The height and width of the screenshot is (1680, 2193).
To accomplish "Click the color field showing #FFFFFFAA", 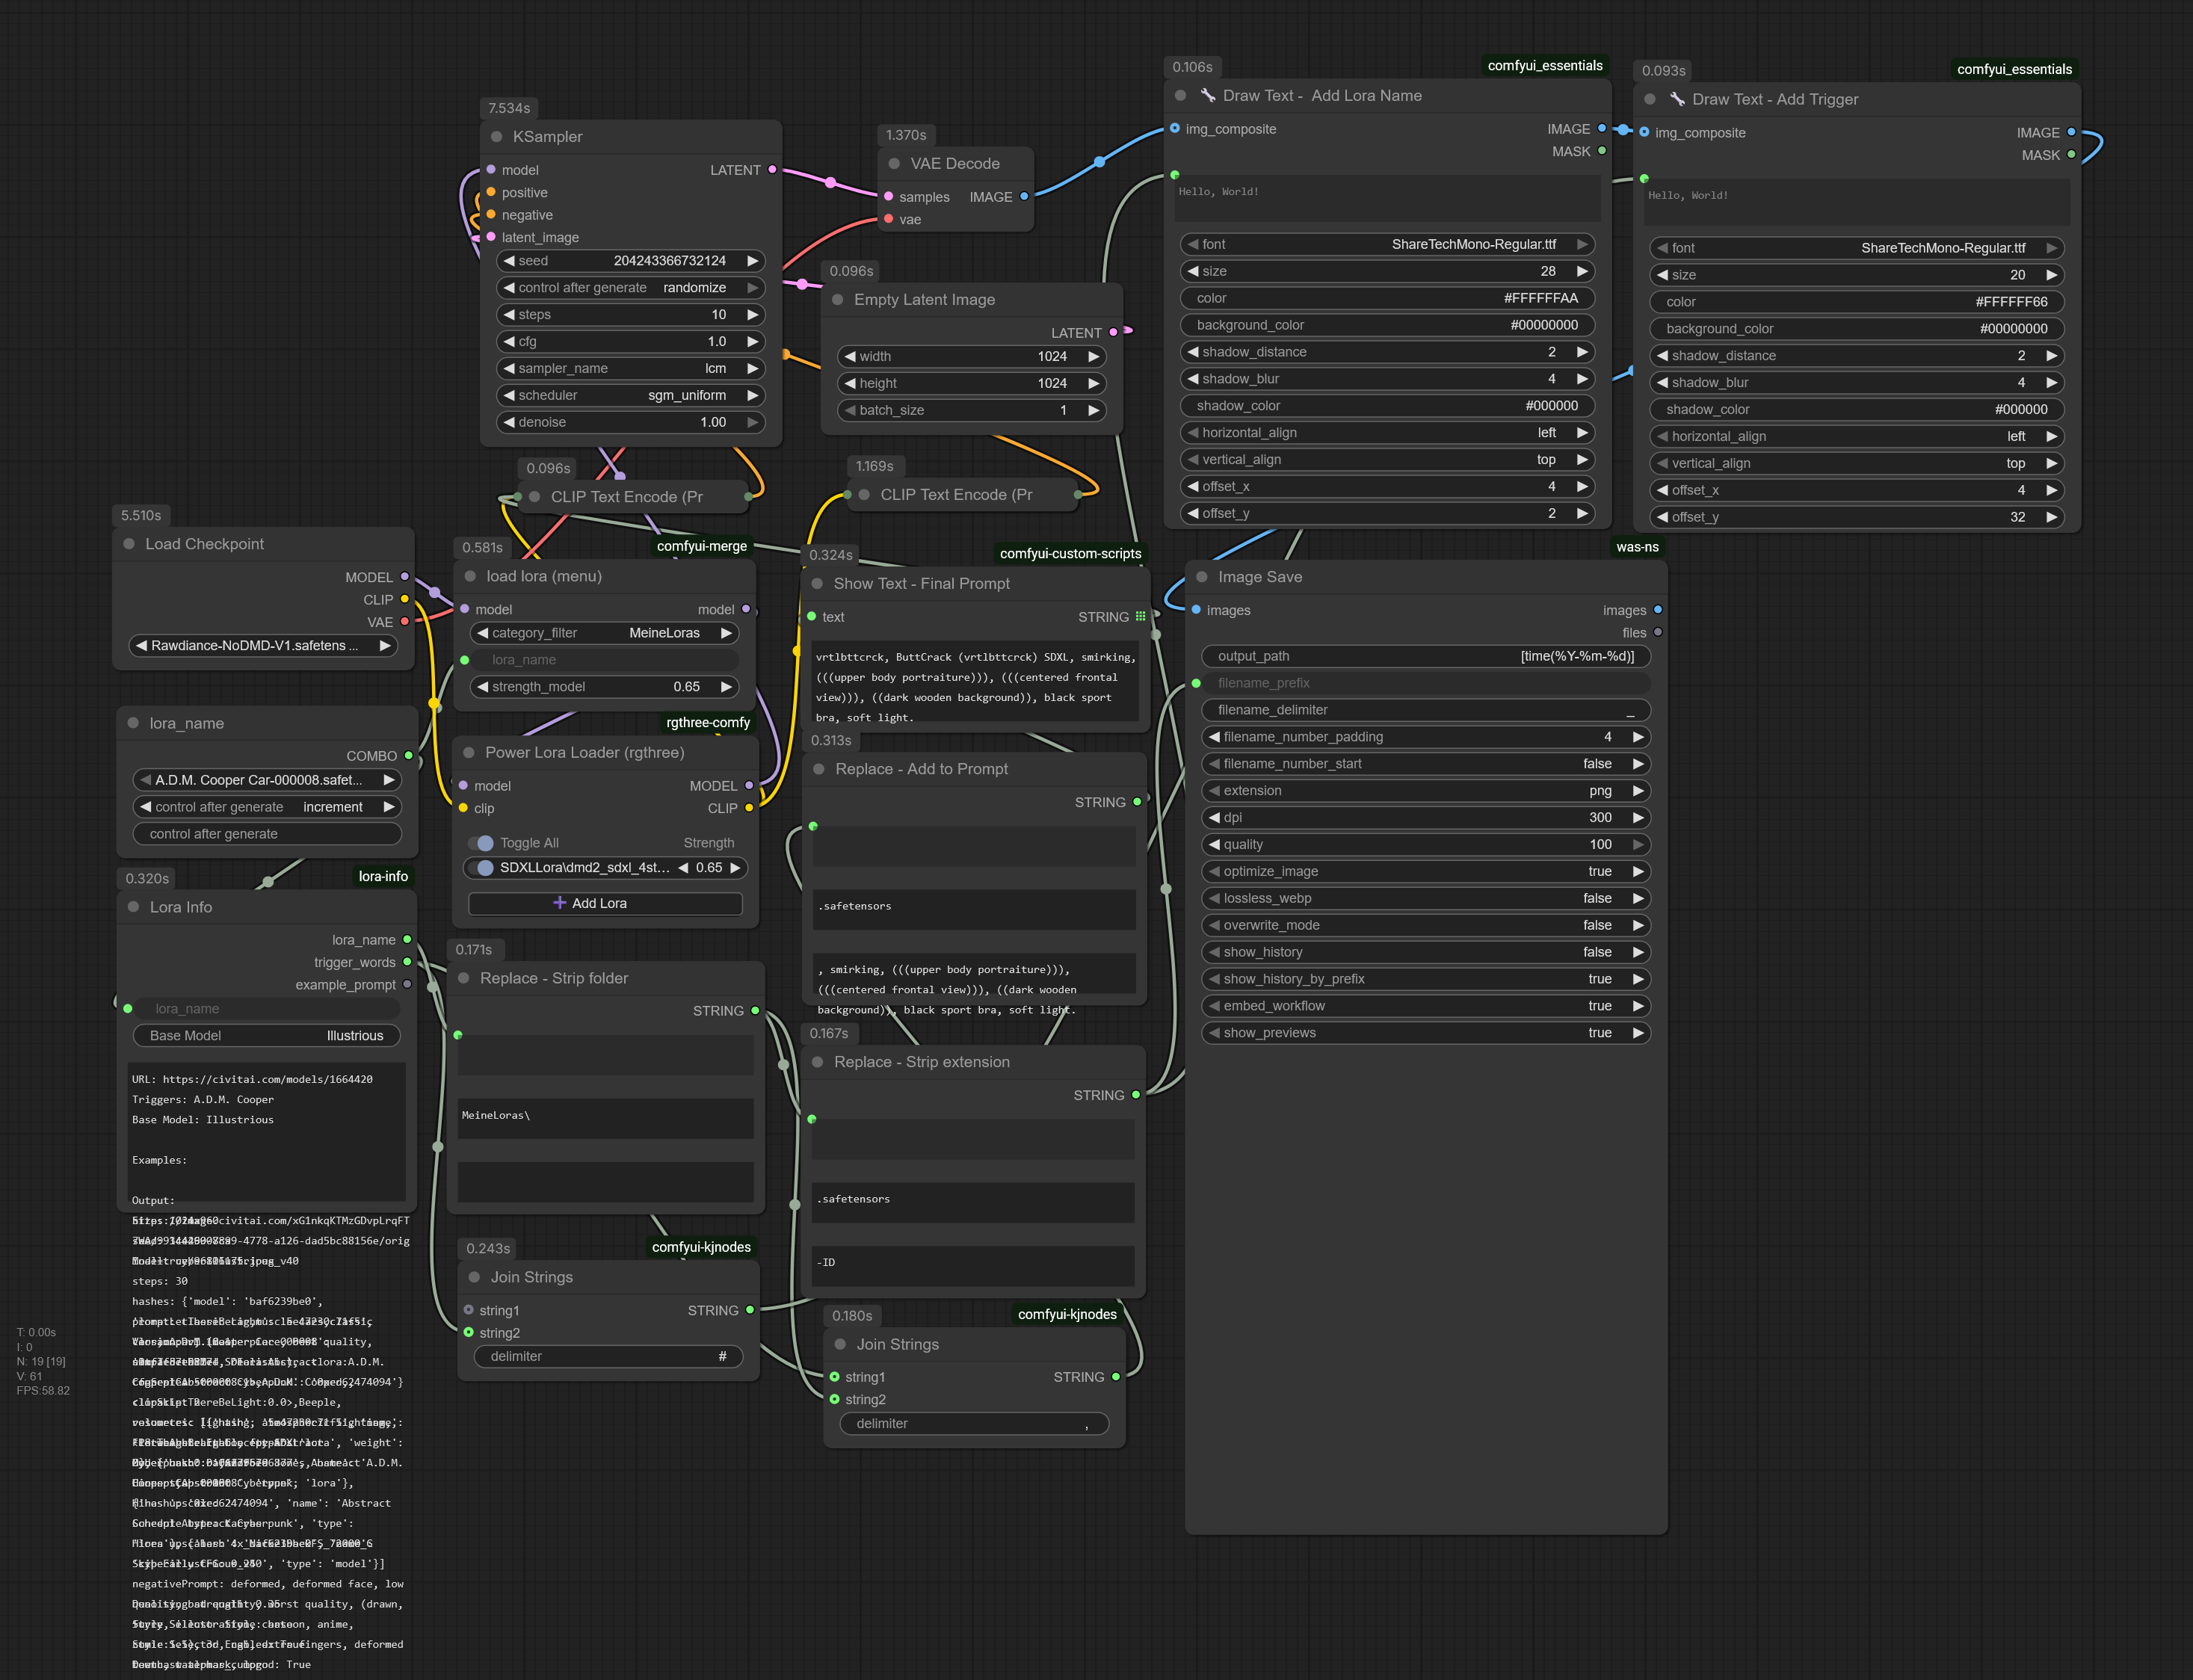I will pyautogui.click(x=1386, y=298).
